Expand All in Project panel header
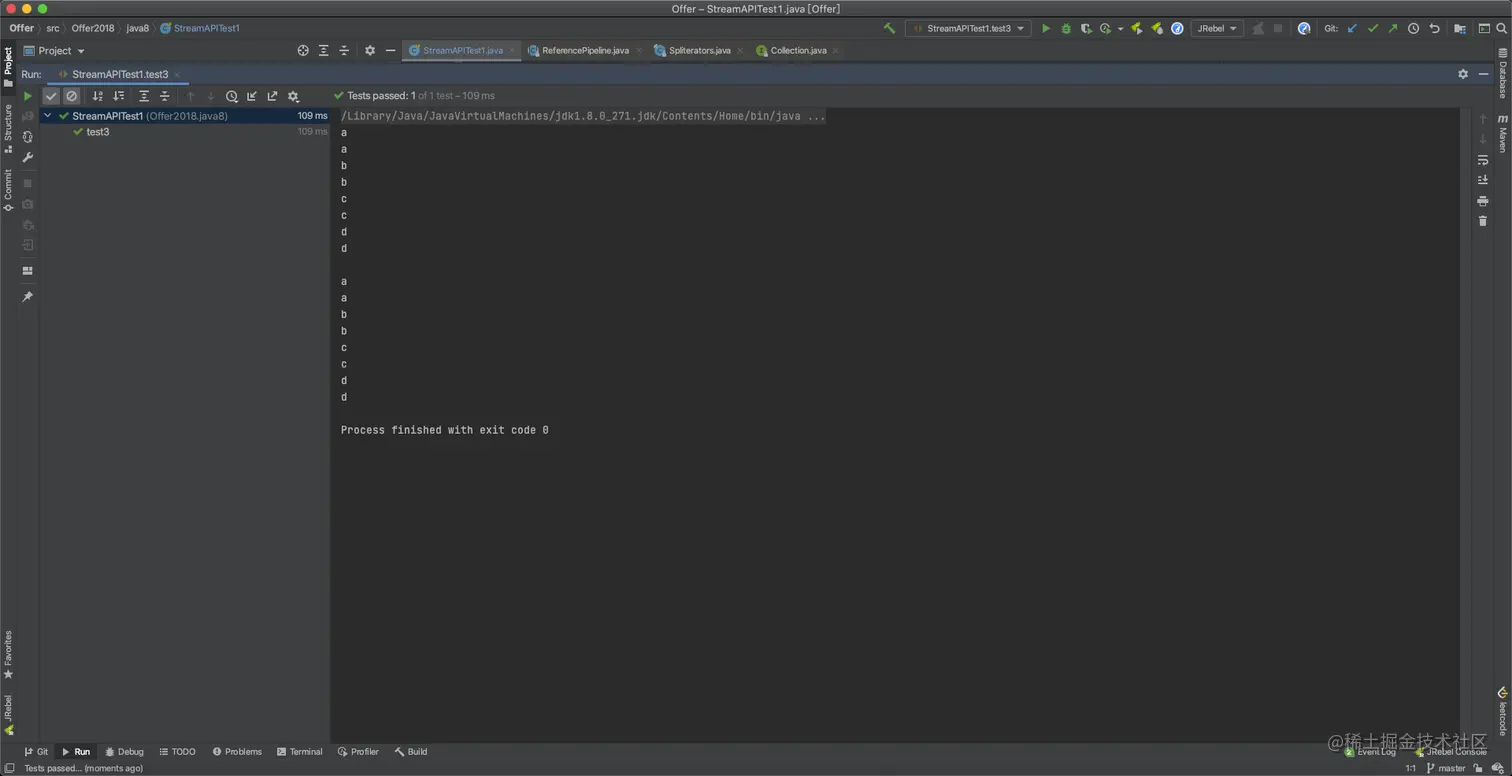 click(x=323, y=50)
